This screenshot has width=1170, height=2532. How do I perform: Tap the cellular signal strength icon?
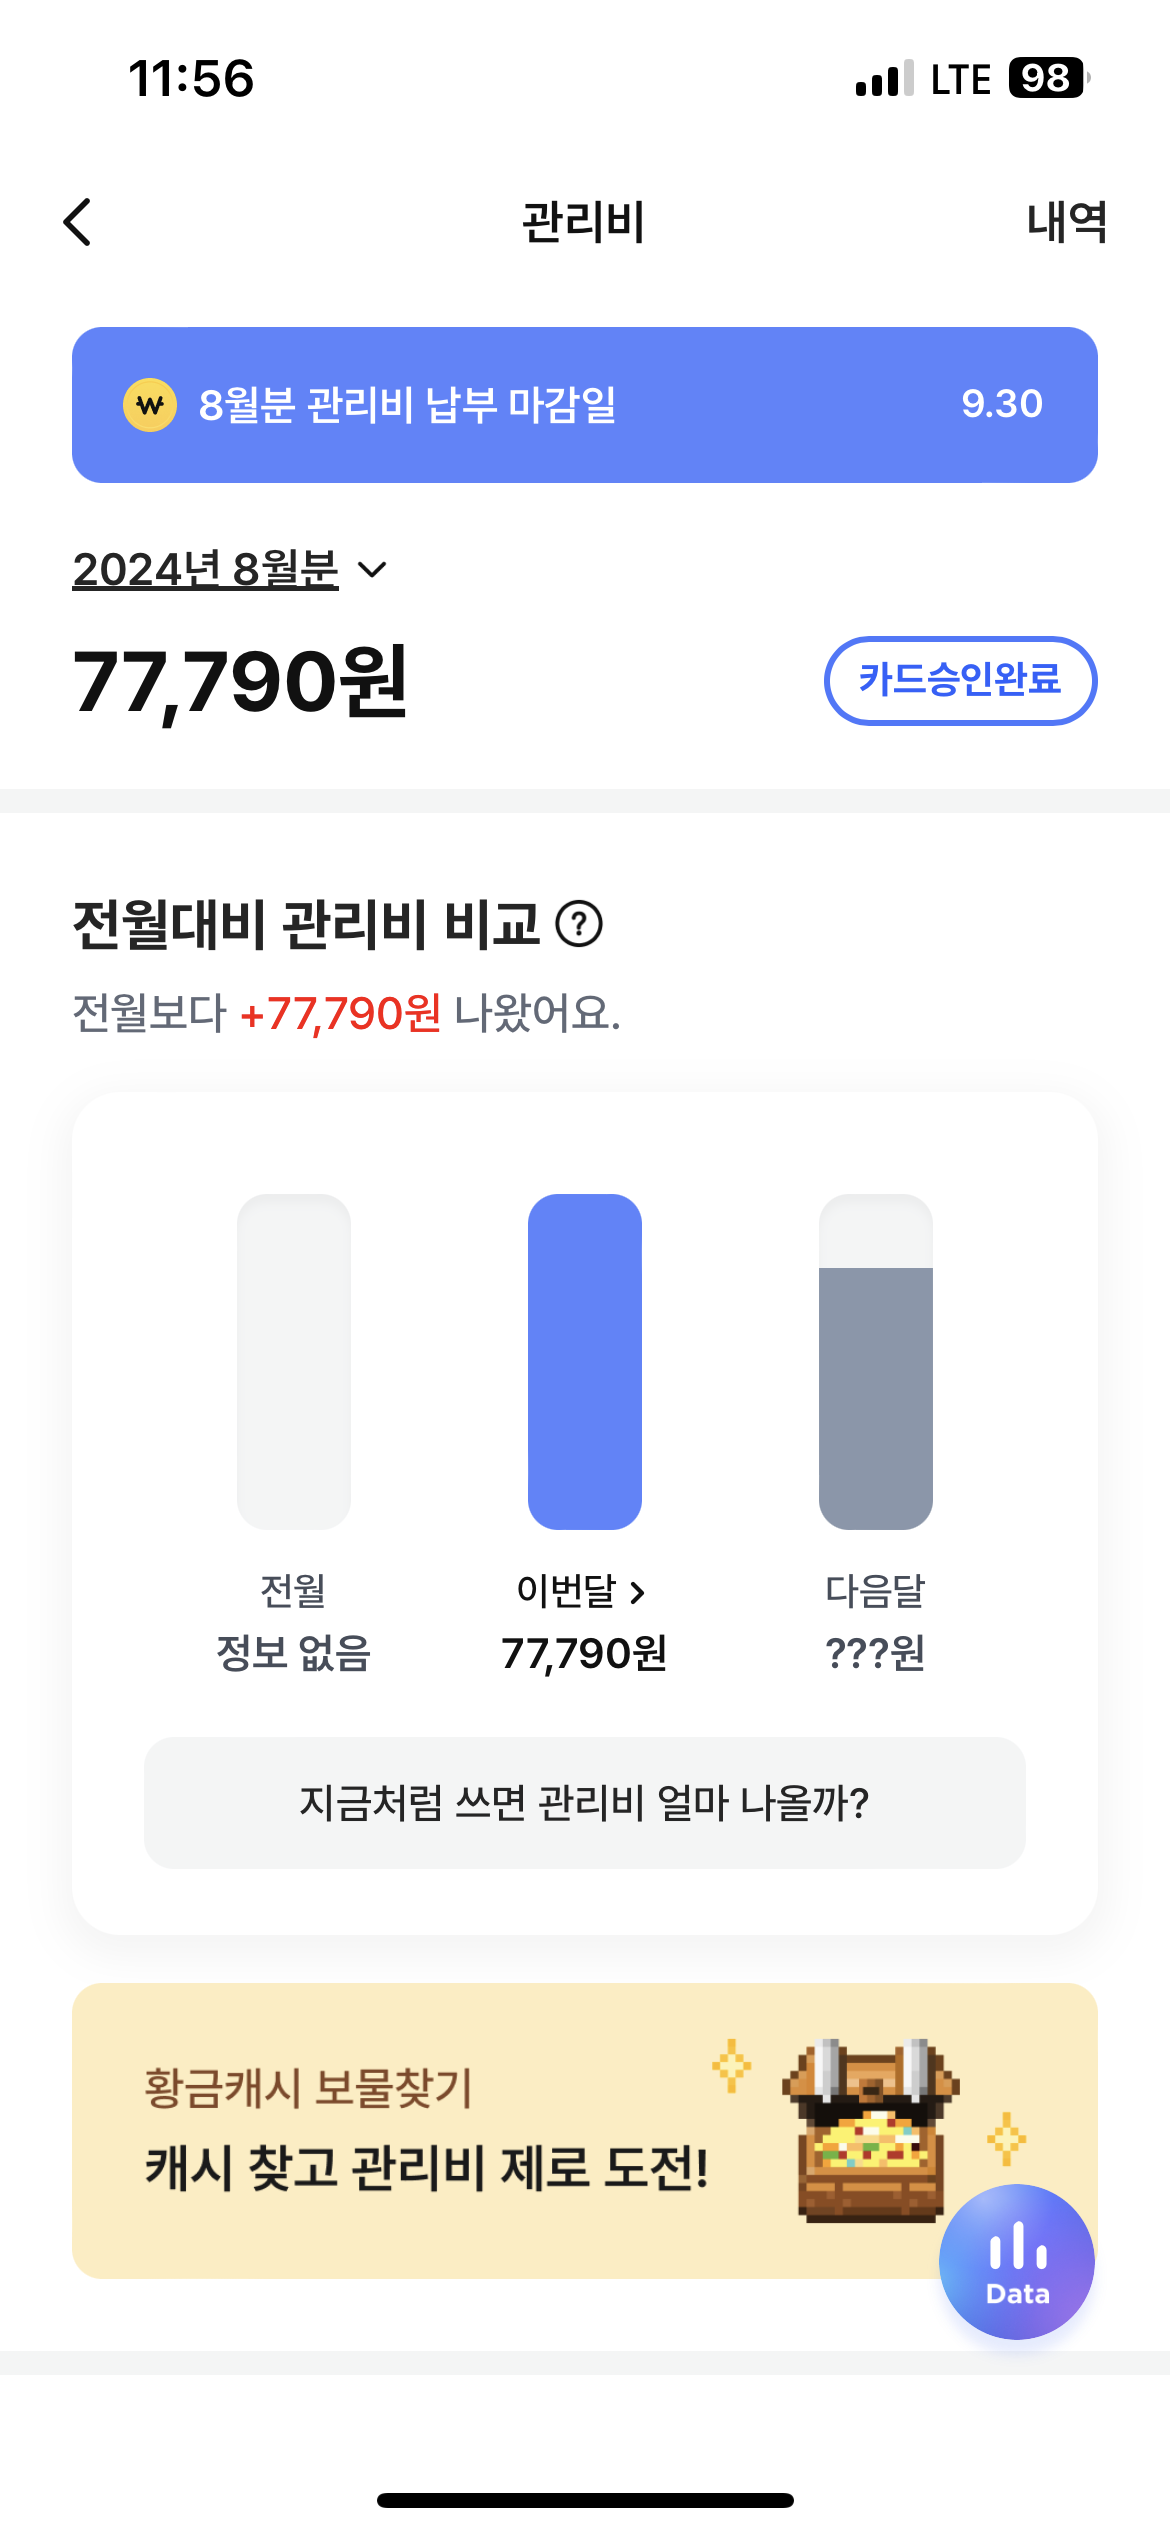tap(885, 78)
